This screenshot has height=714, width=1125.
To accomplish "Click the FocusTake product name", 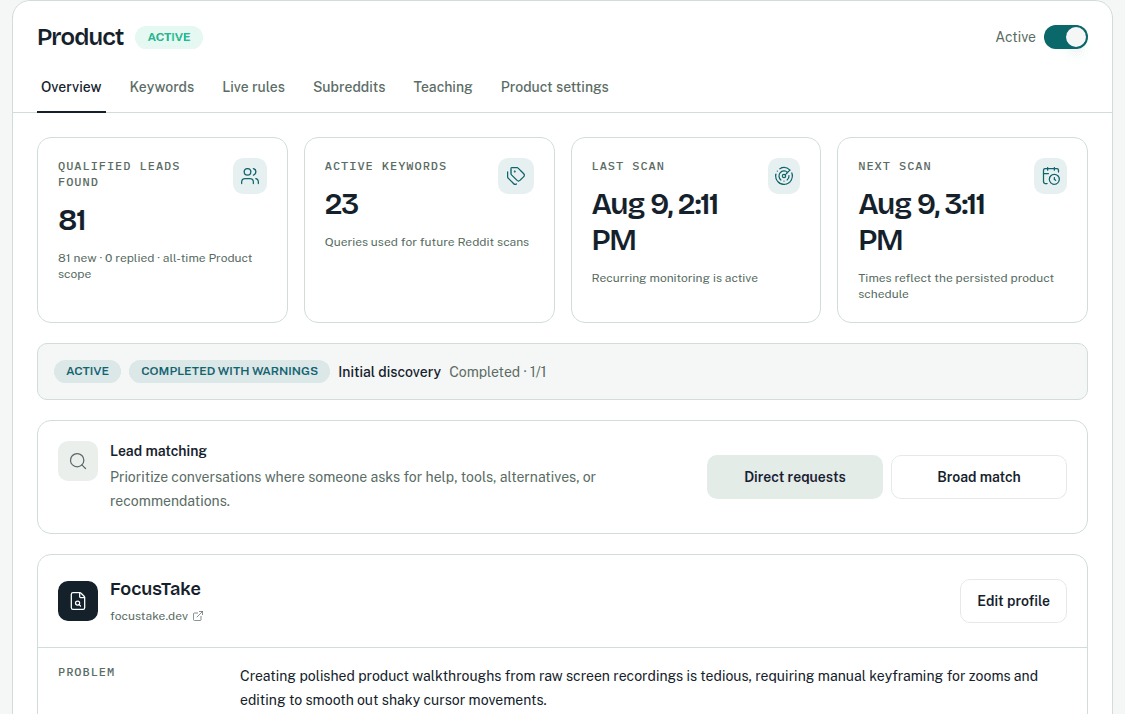I will pyautogui.click(x=155, y=588).
